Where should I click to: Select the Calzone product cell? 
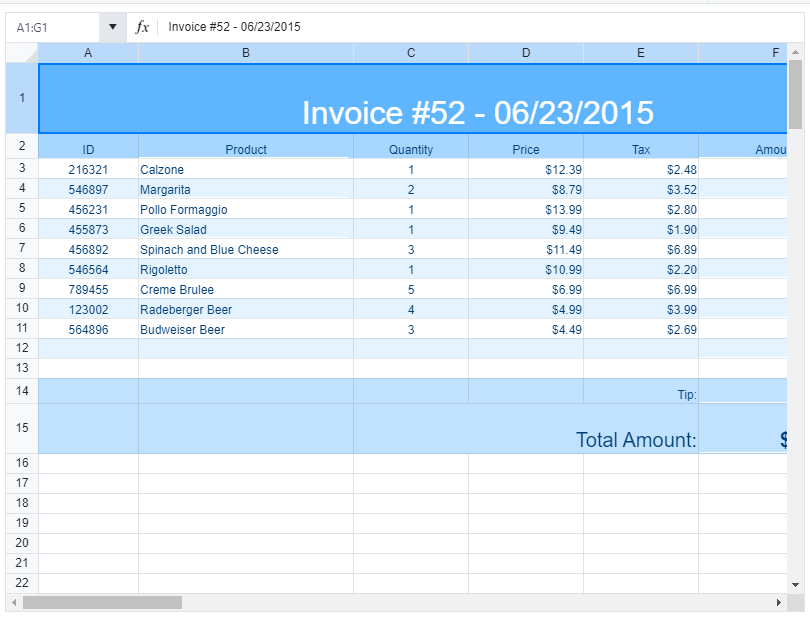click(246, 170)
